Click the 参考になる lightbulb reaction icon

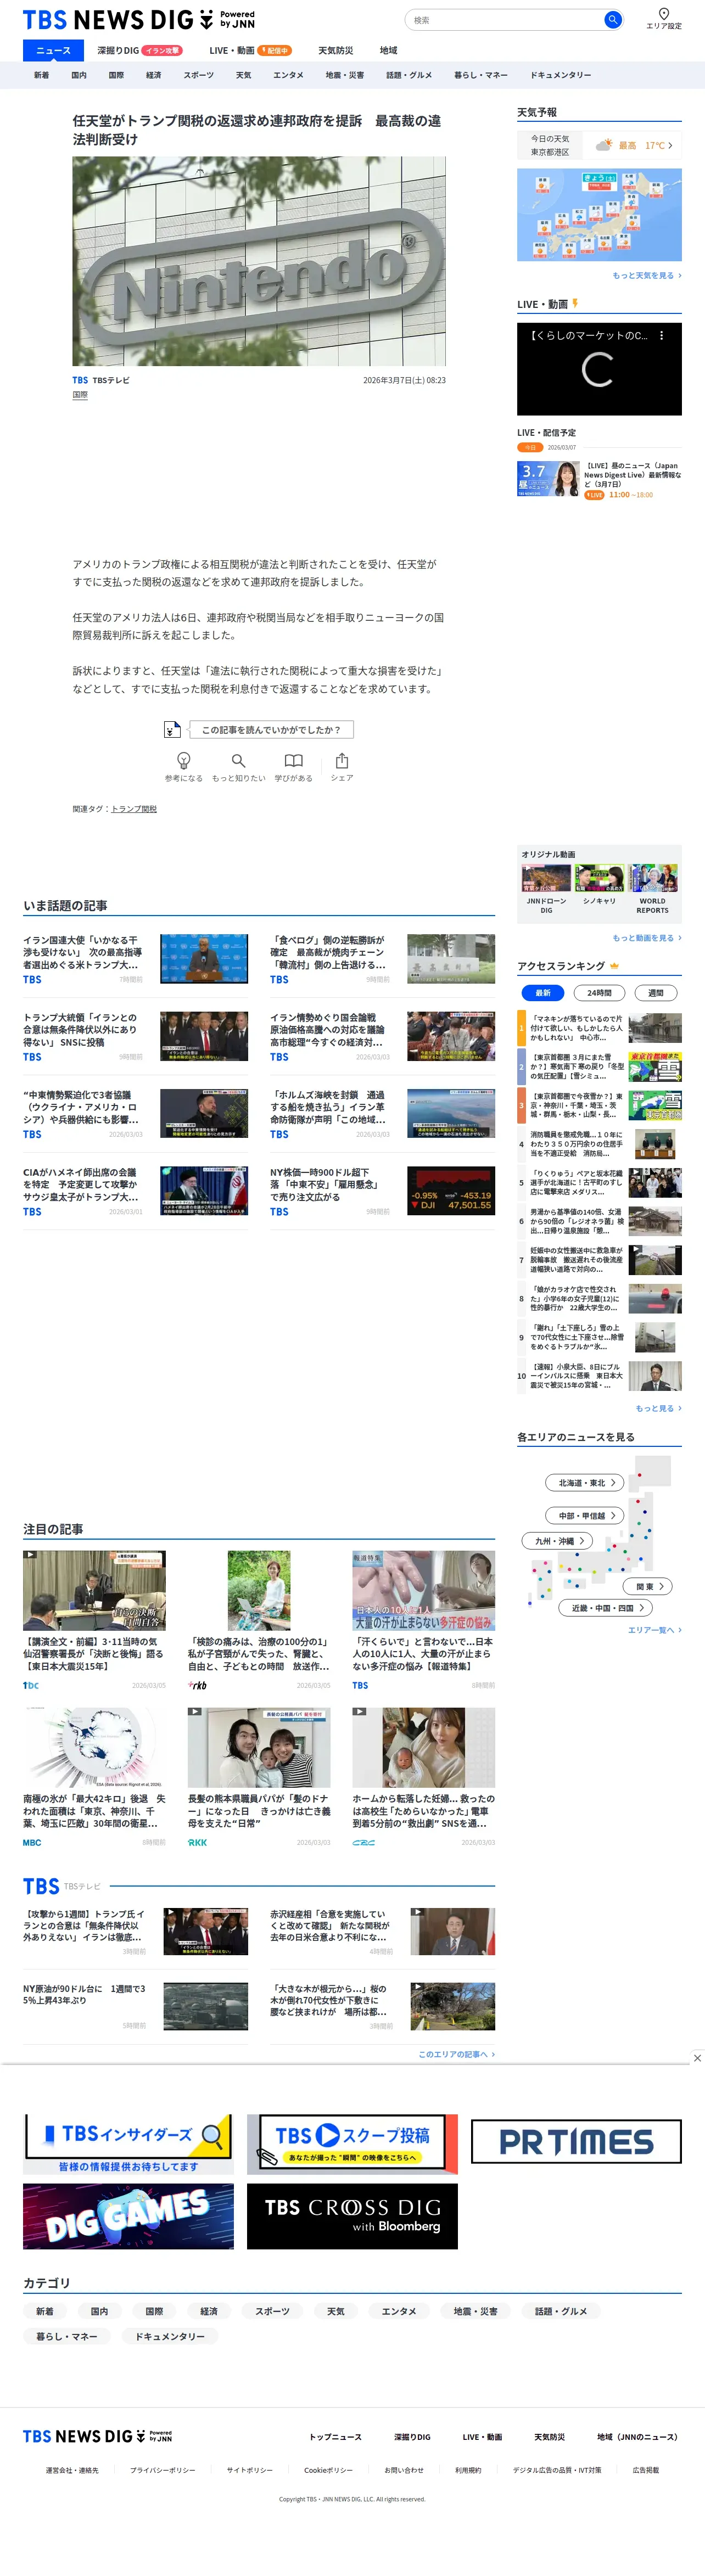183,760
